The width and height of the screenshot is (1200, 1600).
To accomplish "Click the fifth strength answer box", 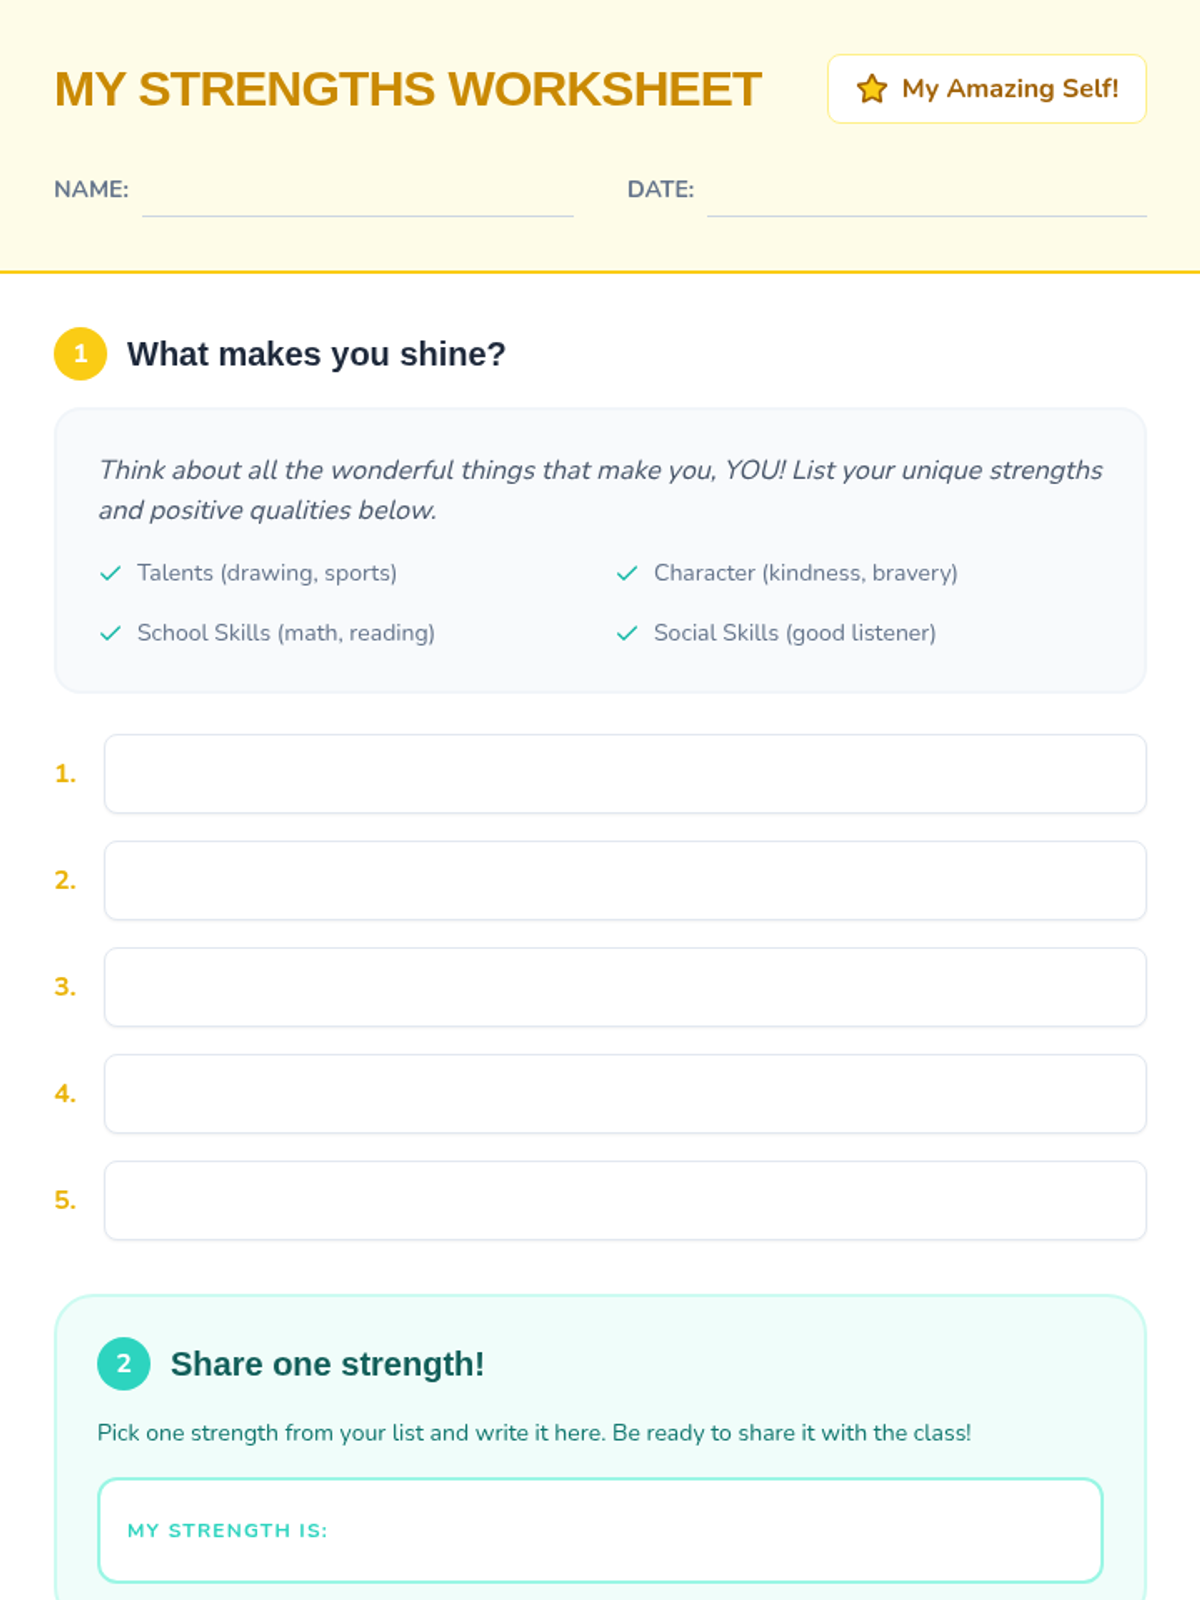I will coord(625,1200).
